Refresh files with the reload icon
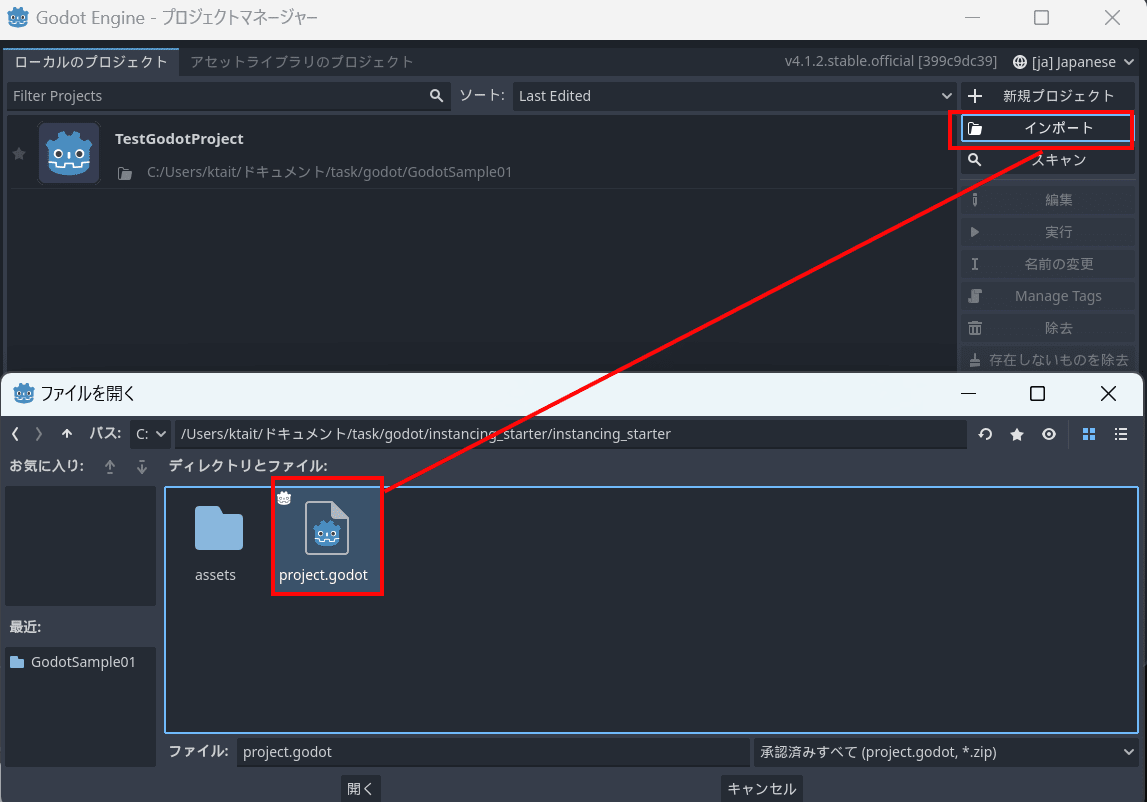 pos(985,435)
